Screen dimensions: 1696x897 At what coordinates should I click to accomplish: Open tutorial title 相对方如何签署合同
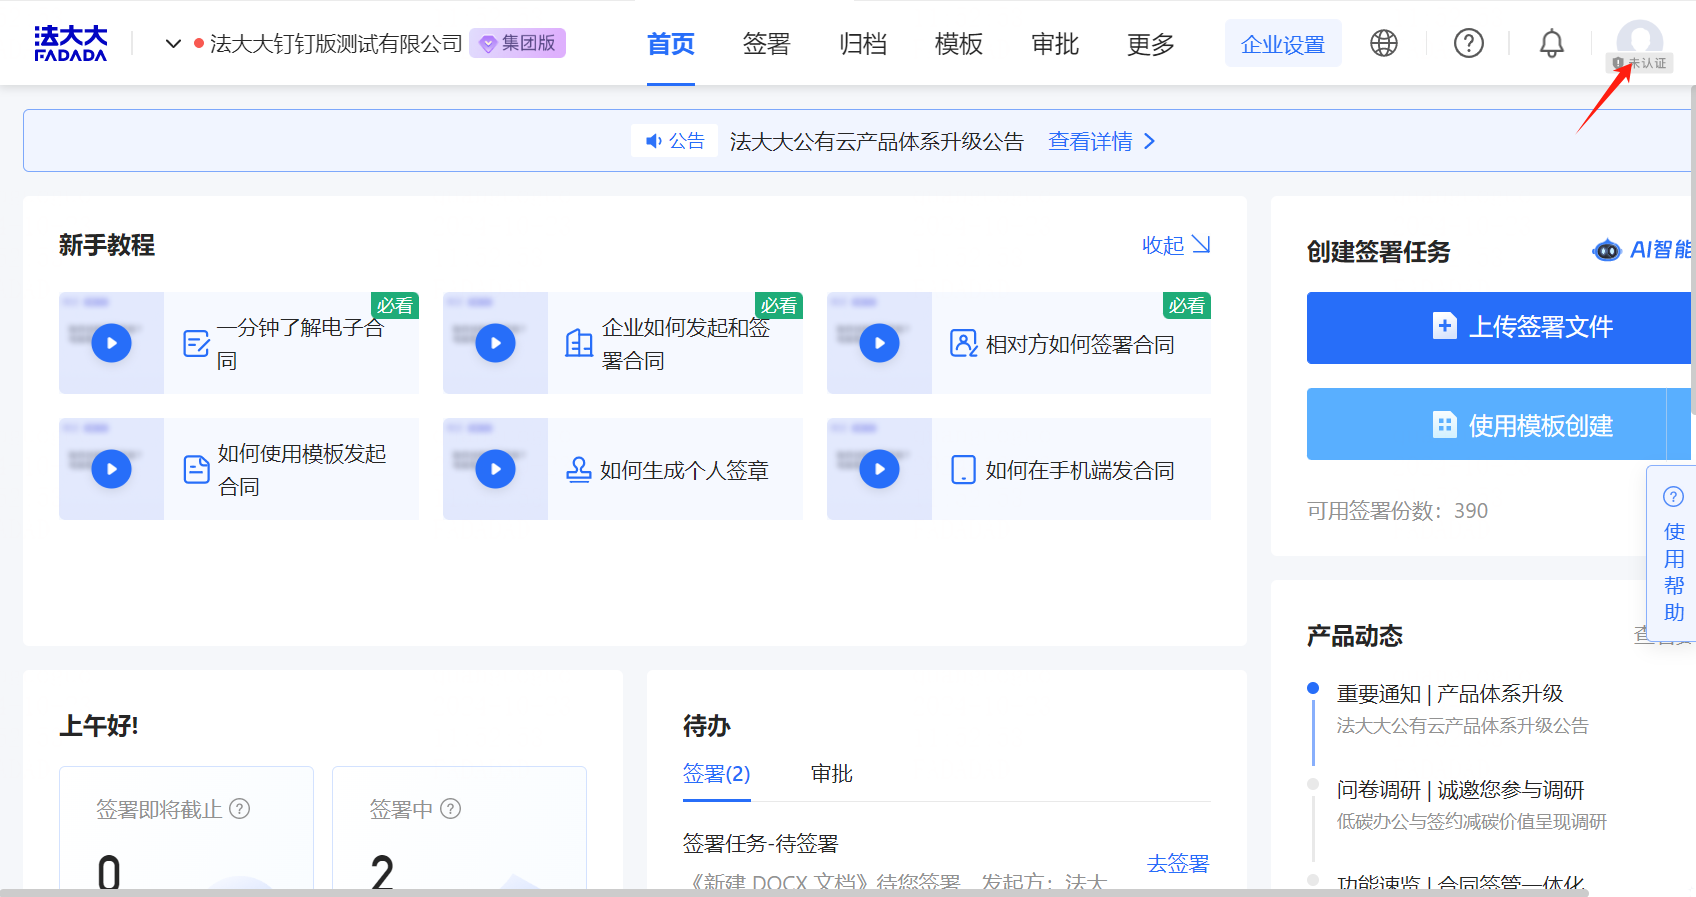click(x=1080, y=344)
